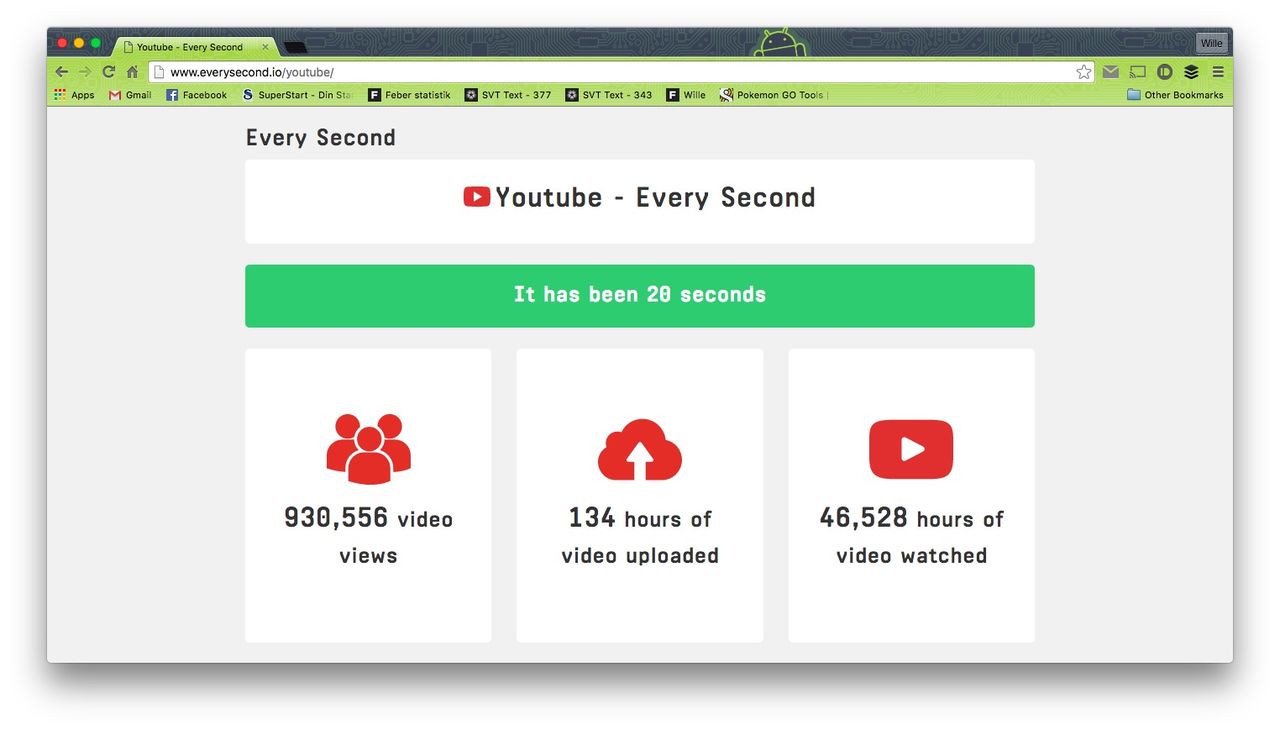Open the SuperStart bookmark
The height and width of the screenshot is (730, 1280).
pos(298,95)
